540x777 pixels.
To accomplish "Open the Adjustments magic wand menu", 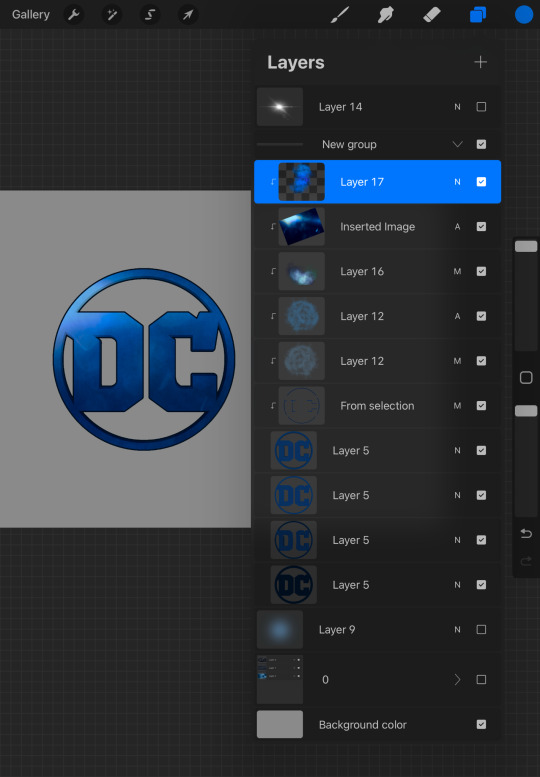I will pyautogui.click(x=112, y=15).
